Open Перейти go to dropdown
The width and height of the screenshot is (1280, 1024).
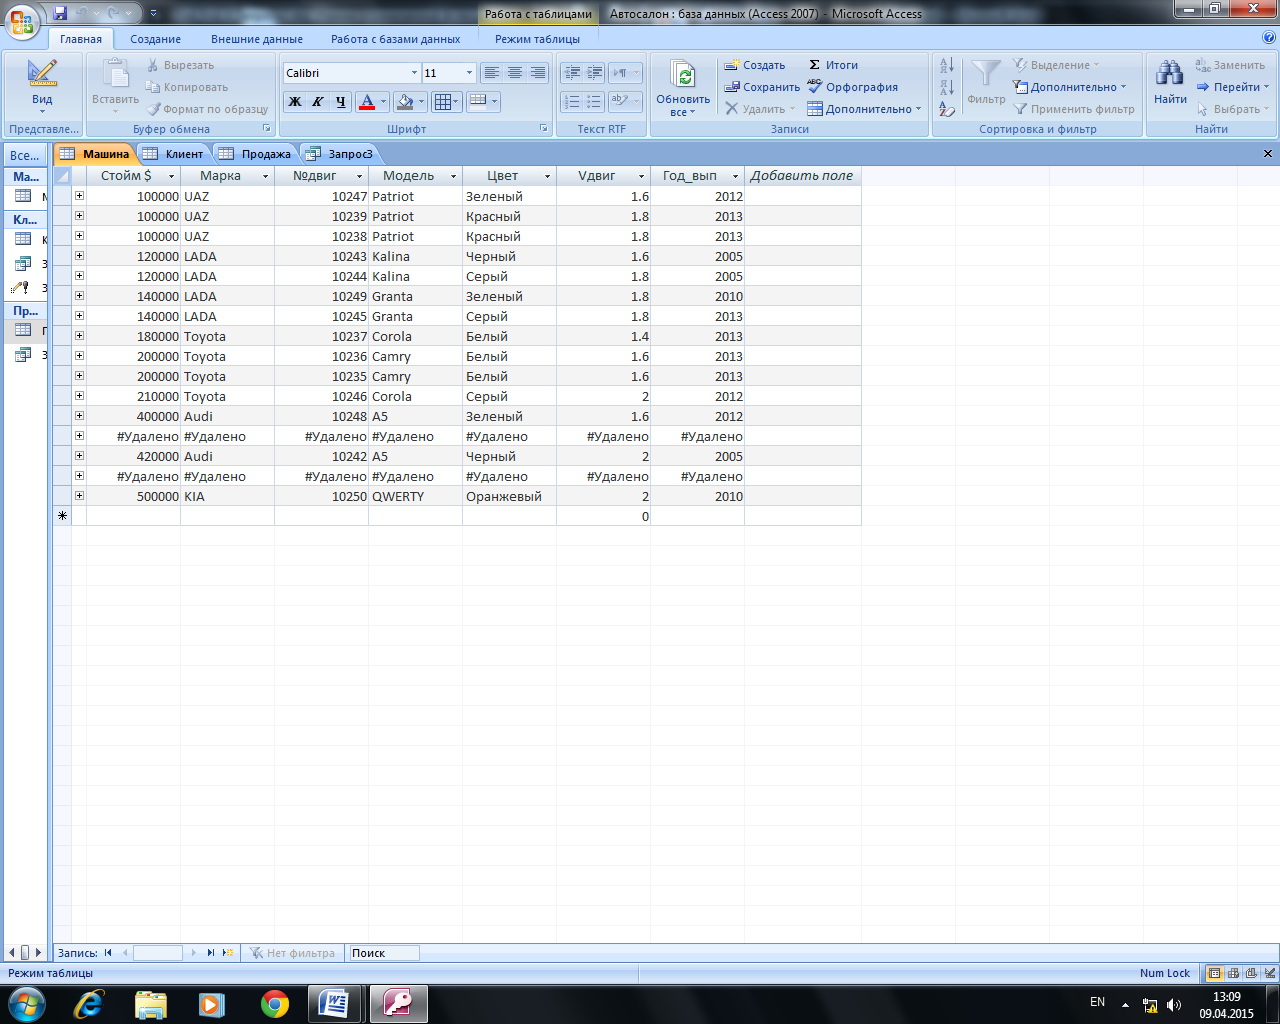(x=1232, y=87)
